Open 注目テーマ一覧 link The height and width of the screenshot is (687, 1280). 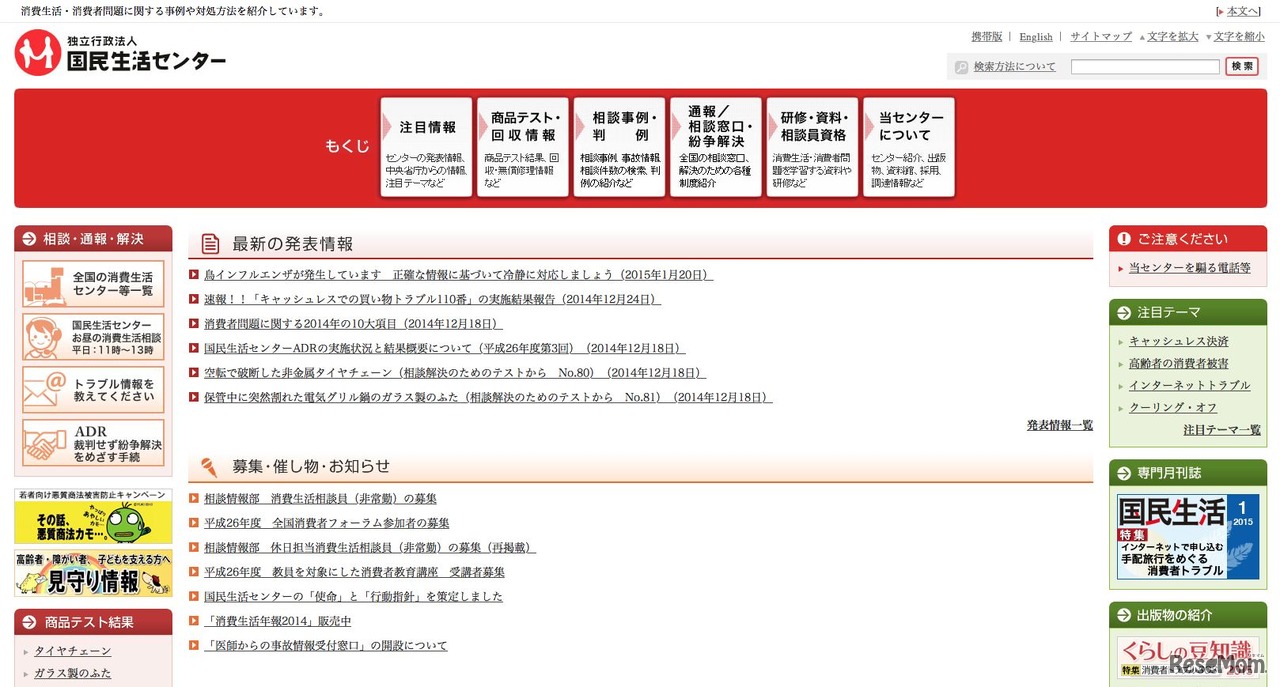1222,430
